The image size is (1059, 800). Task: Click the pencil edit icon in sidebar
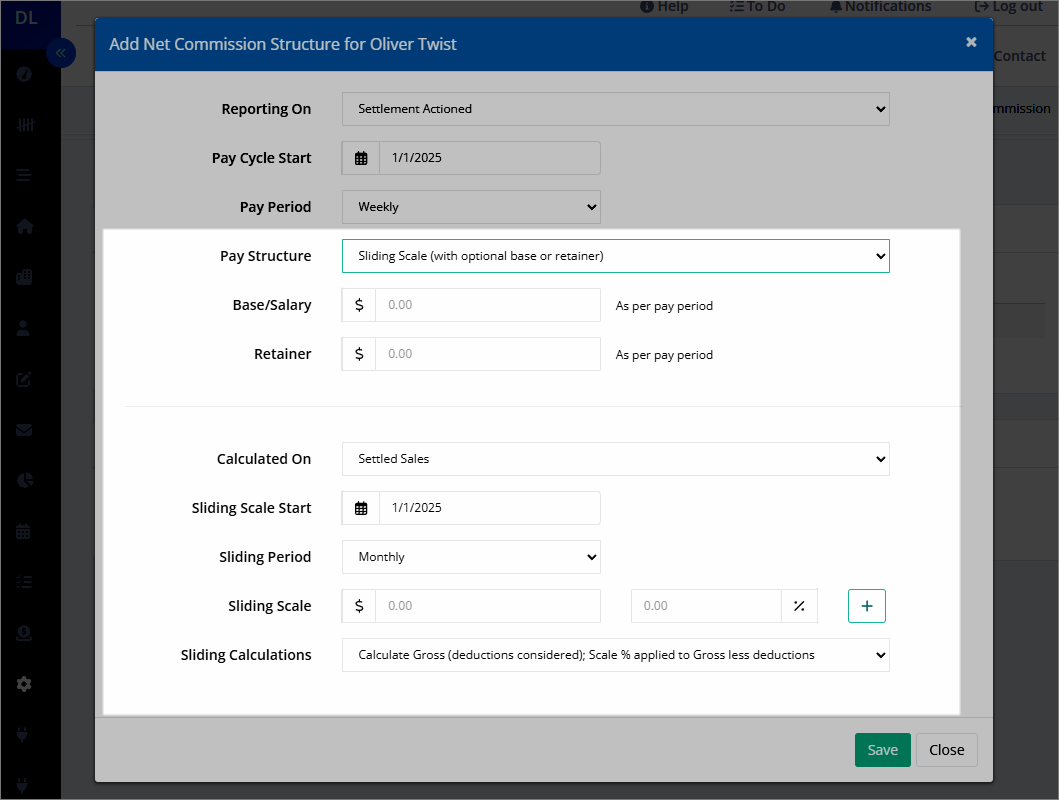click(24, 379)
